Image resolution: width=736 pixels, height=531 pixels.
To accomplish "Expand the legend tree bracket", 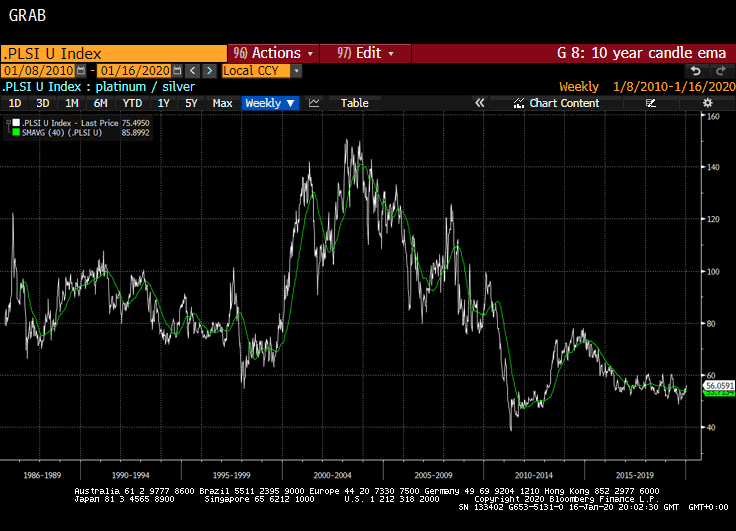I will [8, 128].
